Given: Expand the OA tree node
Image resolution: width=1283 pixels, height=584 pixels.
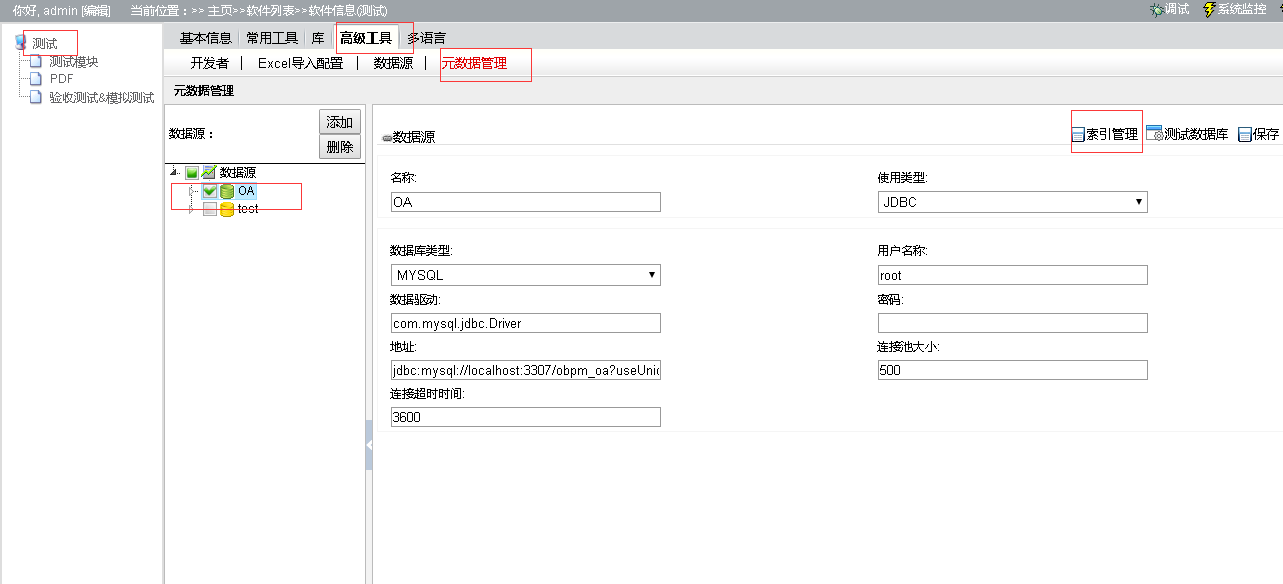Looking at the screenshot, I should click(x=193, y=191).
